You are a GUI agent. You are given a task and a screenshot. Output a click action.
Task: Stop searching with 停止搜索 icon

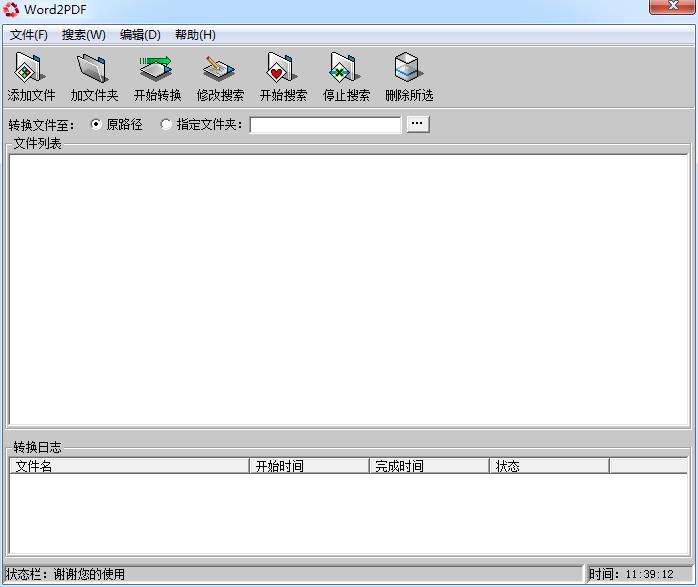345,70
